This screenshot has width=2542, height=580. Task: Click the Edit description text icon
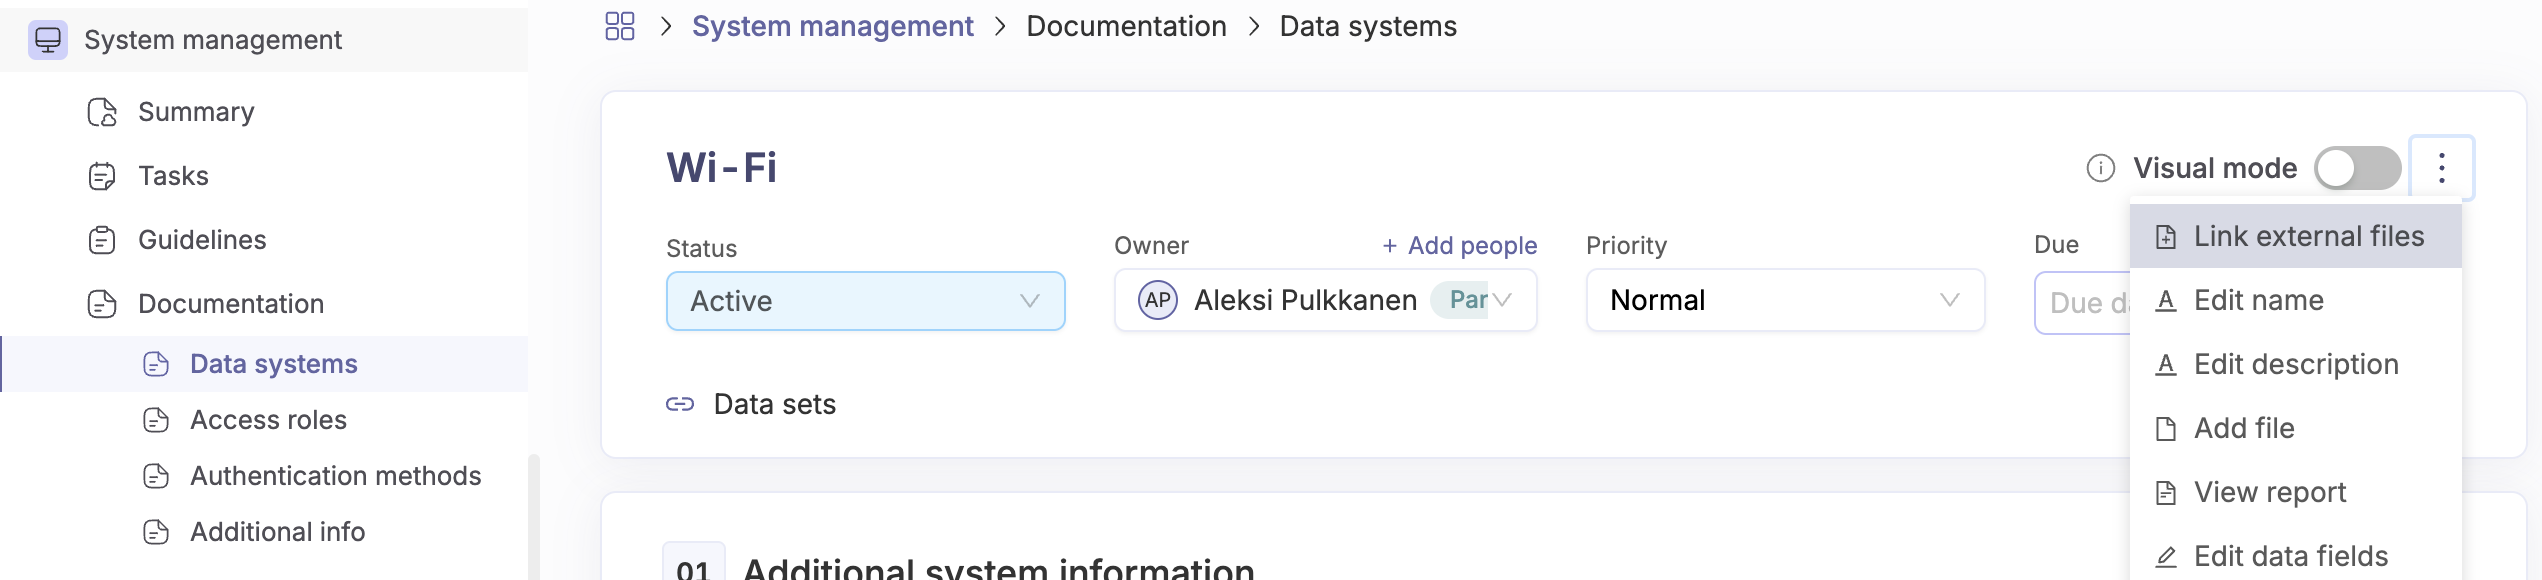(x=2166, y=365)
